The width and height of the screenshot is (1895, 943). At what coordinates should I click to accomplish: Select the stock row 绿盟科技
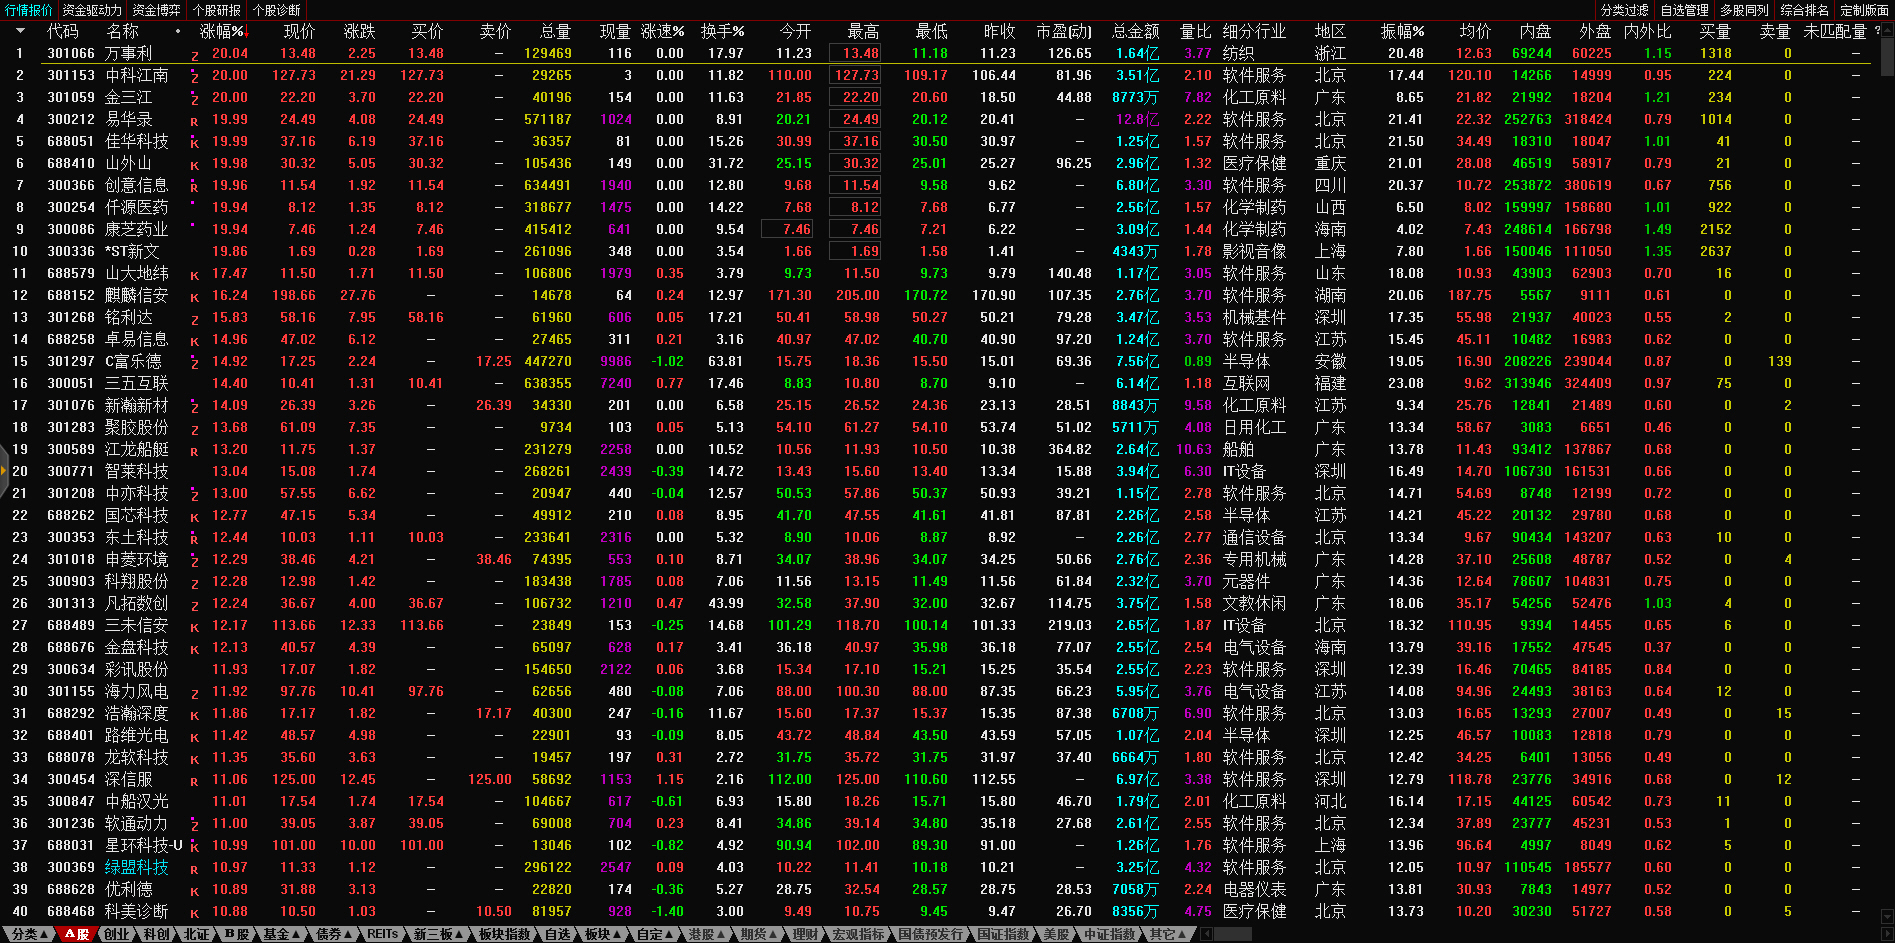136,868
